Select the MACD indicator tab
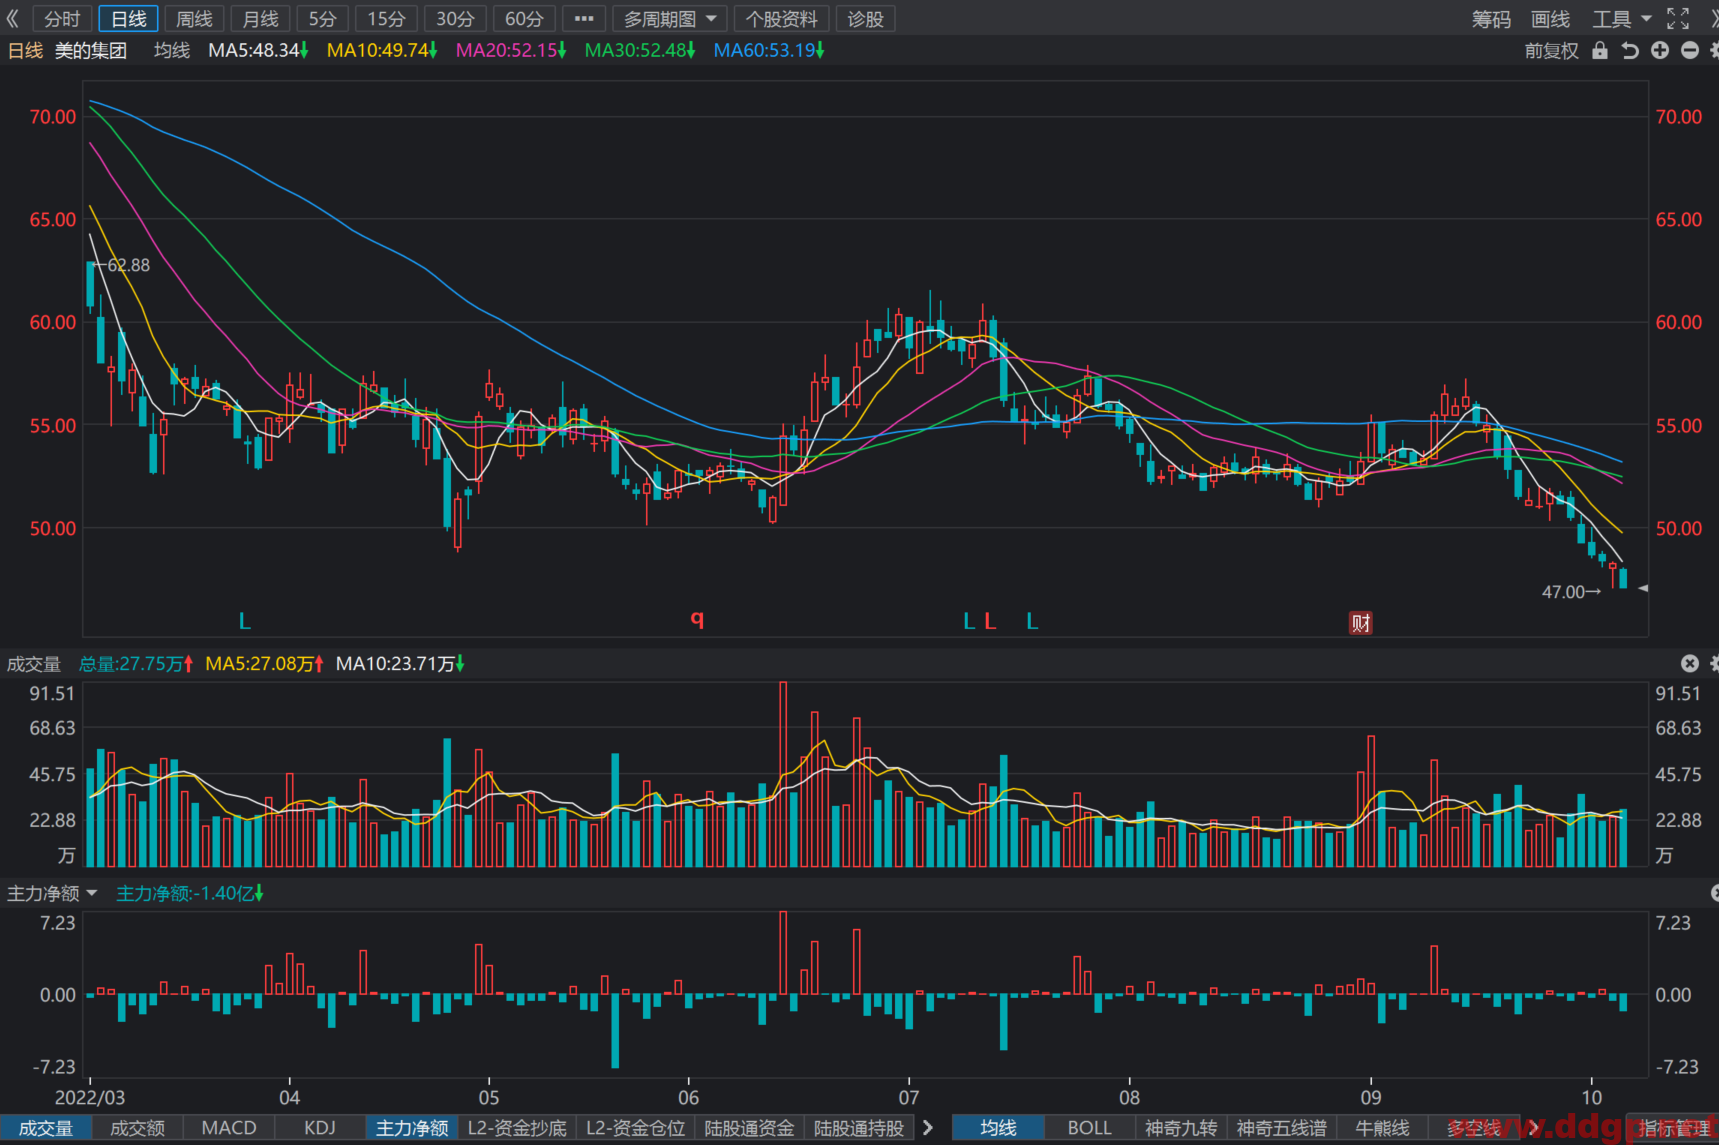 click(229, 1128)
